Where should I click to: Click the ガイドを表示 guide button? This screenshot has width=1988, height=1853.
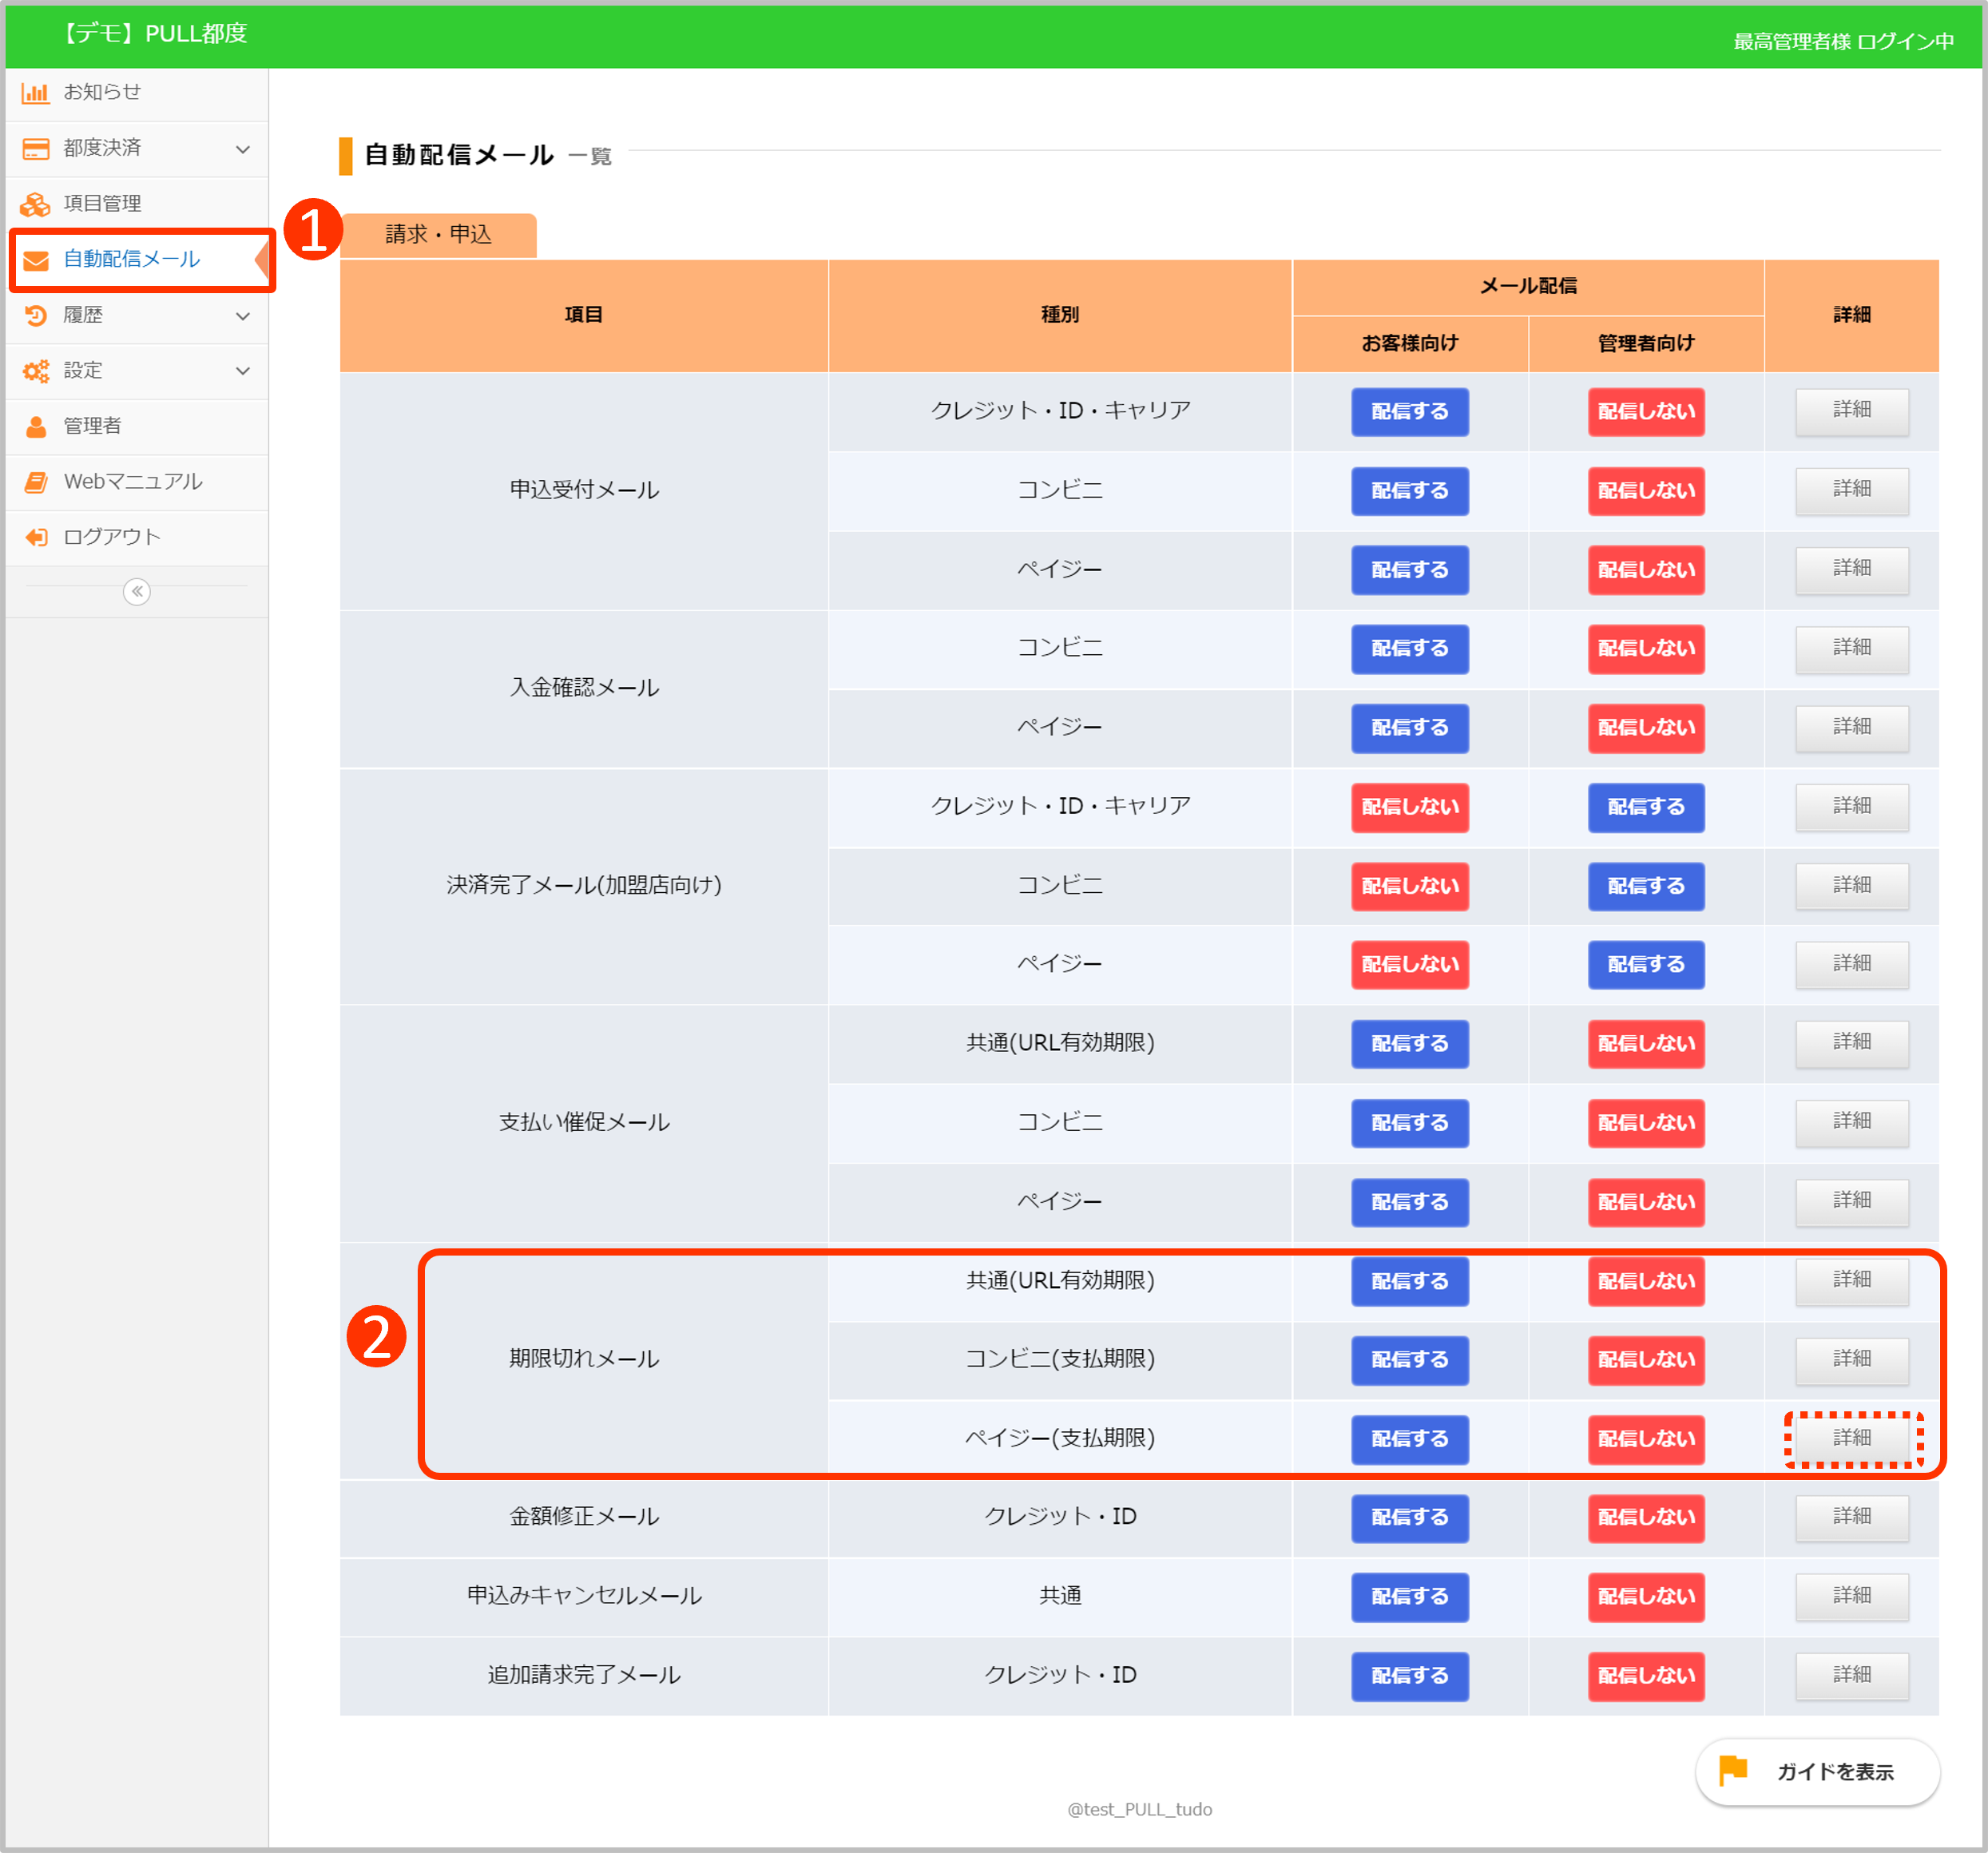pyautogui.click(x=1816, y=1771)
